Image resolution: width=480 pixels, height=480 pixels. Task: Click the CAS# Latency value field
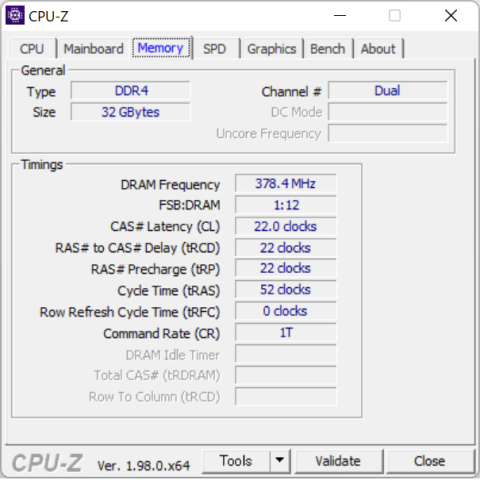286,226
